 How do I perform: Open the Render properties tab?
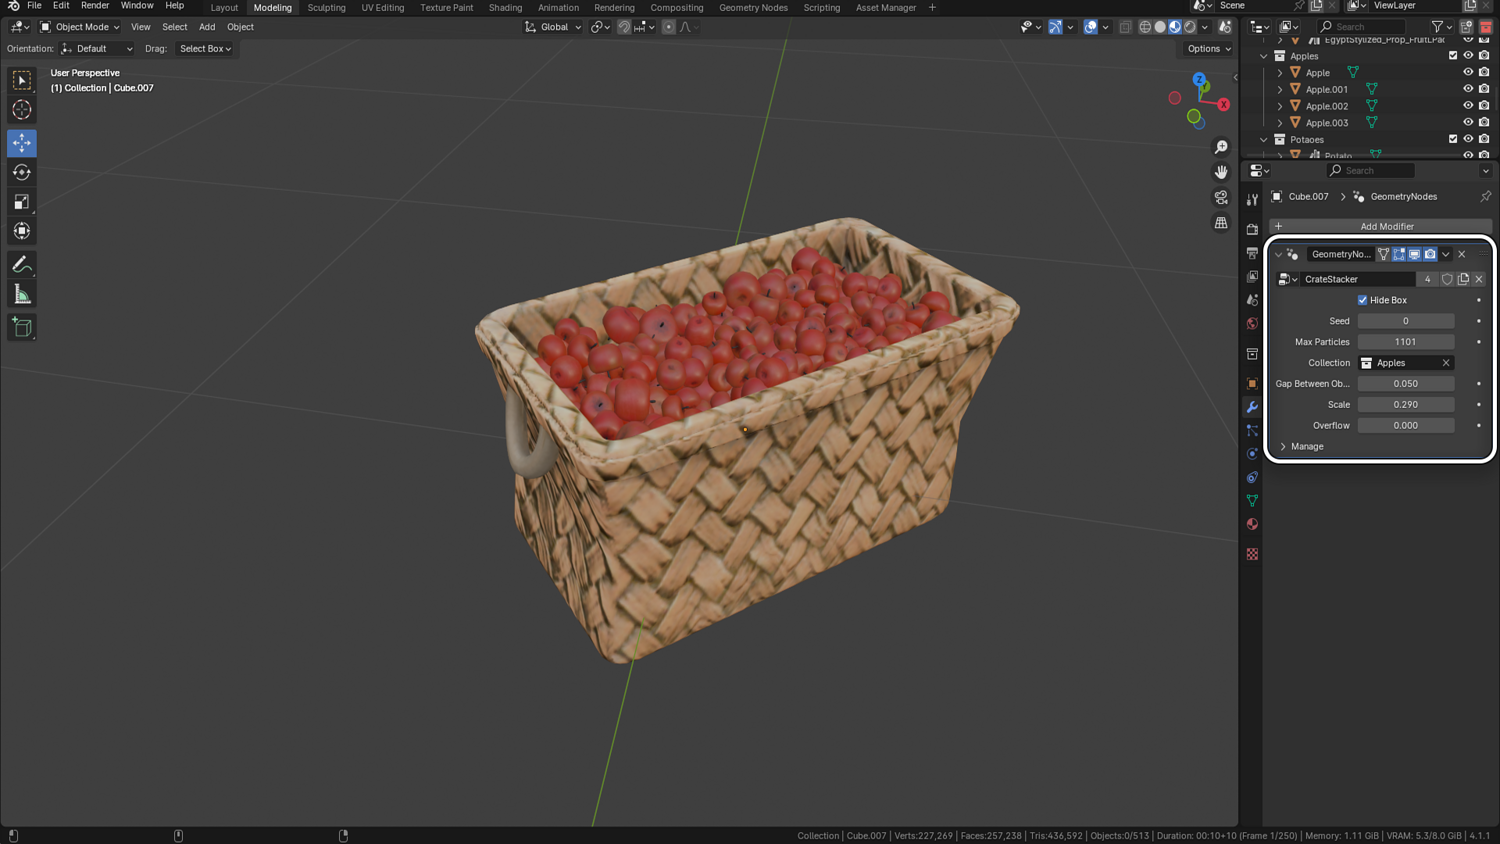(x=1252, y=229)
